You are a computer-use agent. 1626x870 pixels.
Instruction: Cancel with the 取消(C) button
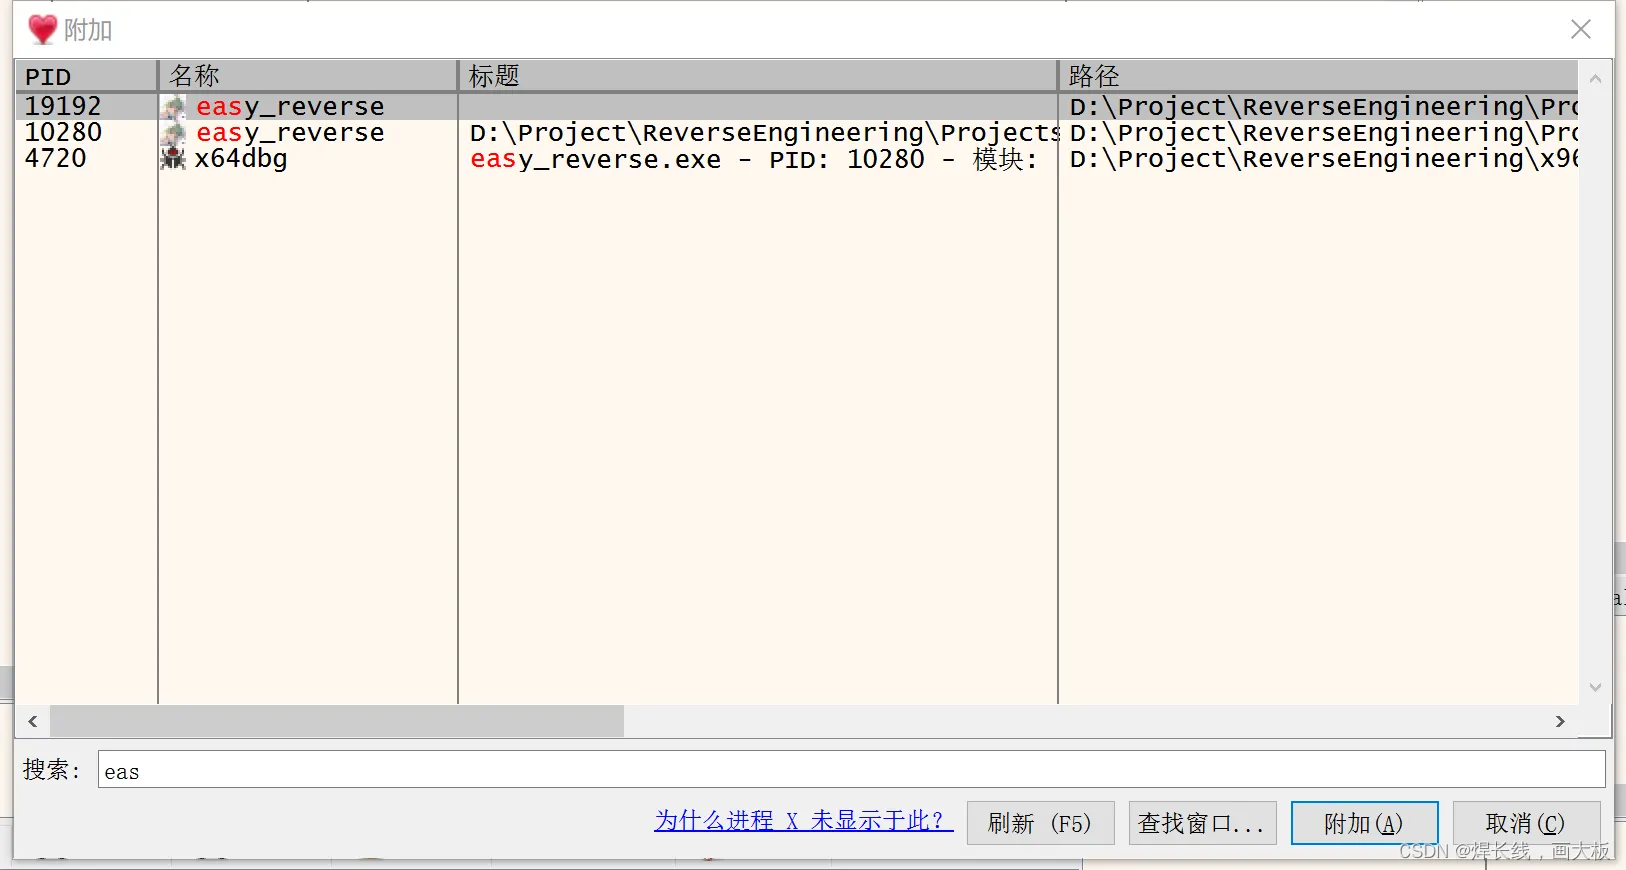(1525, 823)
